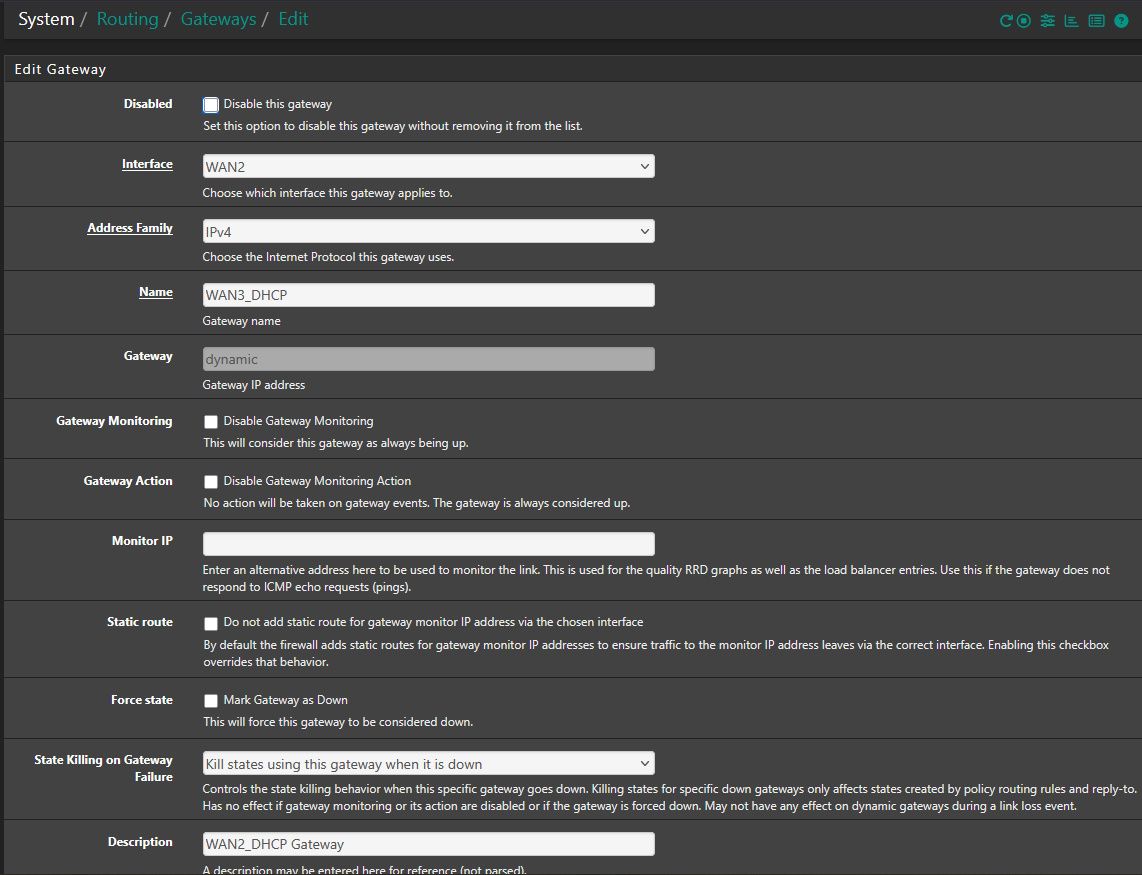Click the Name field containing WAN3_DHCP
The width and height of the screenshot is (1142, 875).
[x=428, y=295]
